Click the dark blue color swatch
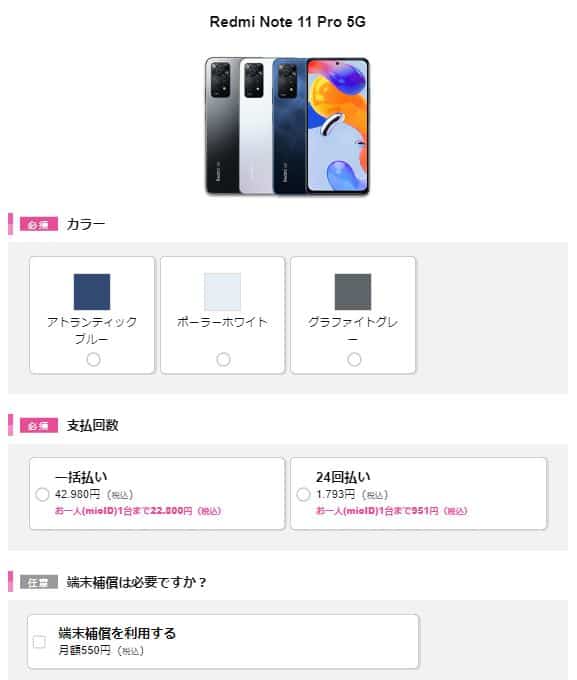Image resolution: width=577 pixels, height=680 pixels. 92,291
